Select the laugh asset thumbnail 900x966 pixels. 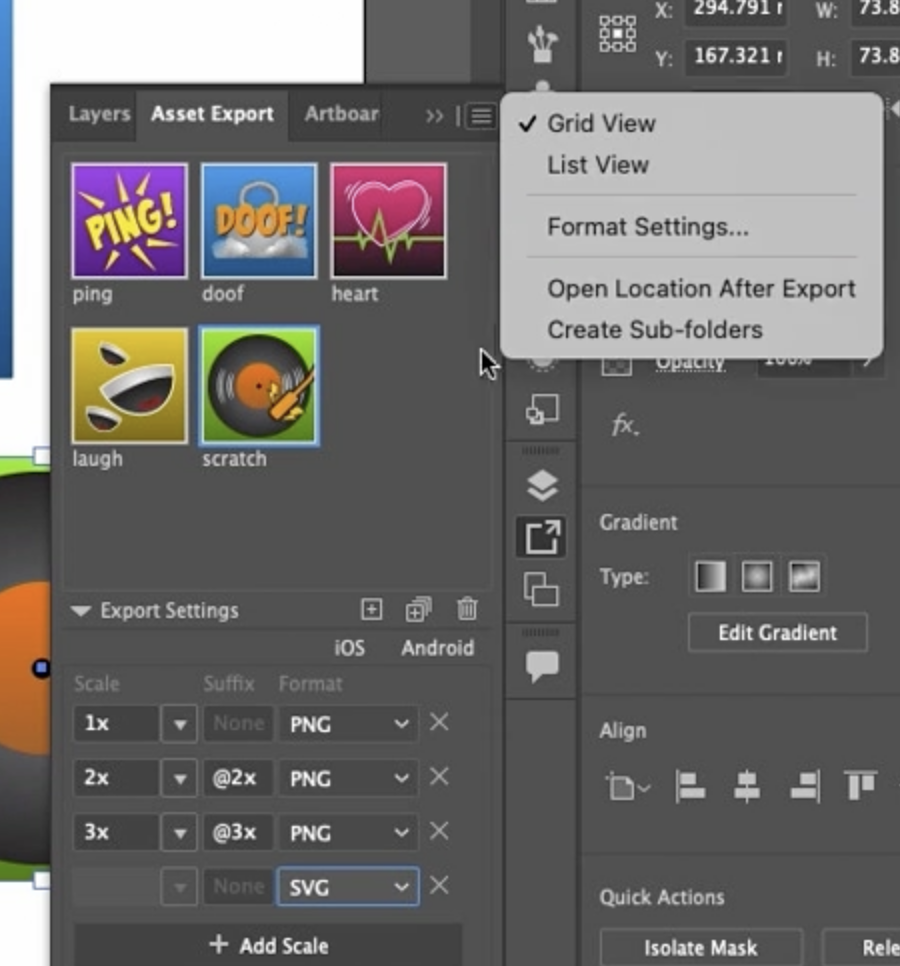click(129, 385)
